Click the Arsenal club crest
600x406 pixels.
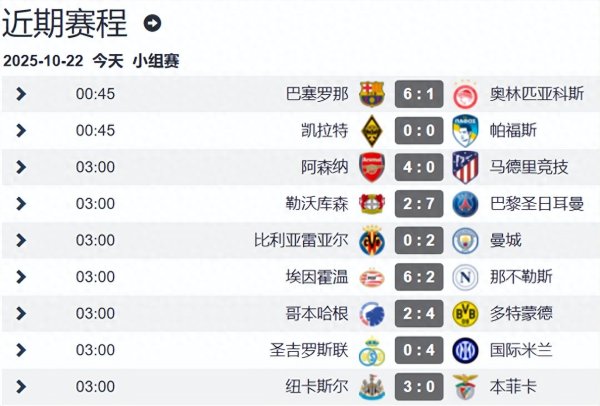pos(372,167)
